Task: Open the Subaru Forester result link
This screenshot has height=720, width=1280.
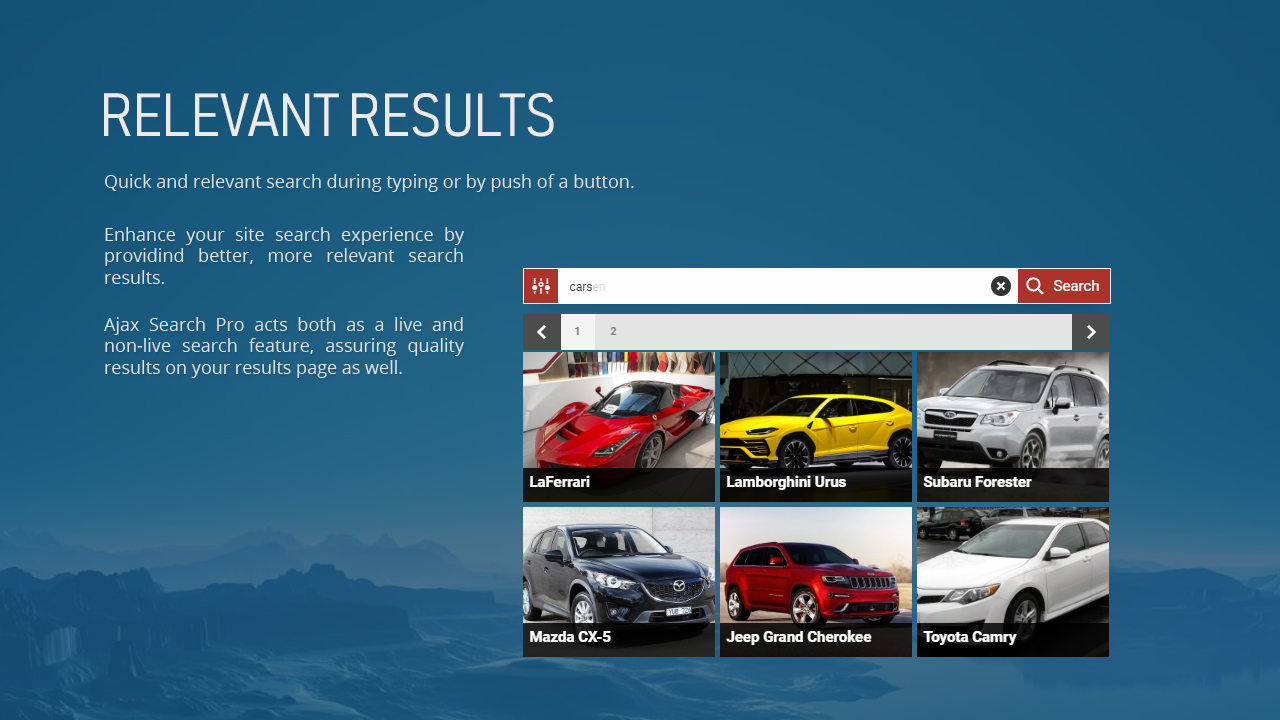Action: [x=976, y=481]
